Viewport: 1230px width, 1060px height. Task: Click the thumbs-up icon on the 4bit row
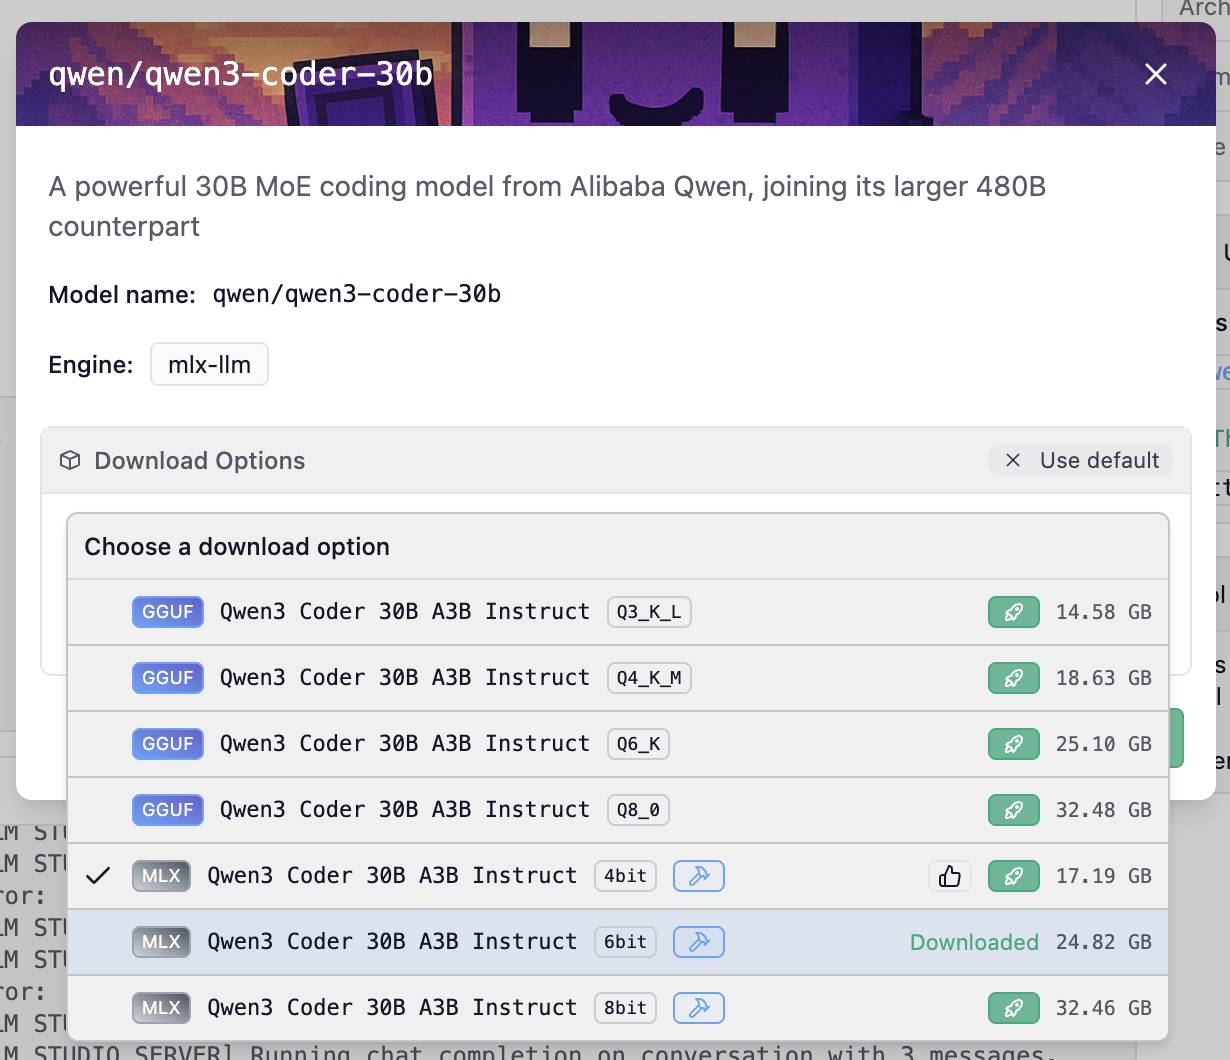[x=949, y=875]
